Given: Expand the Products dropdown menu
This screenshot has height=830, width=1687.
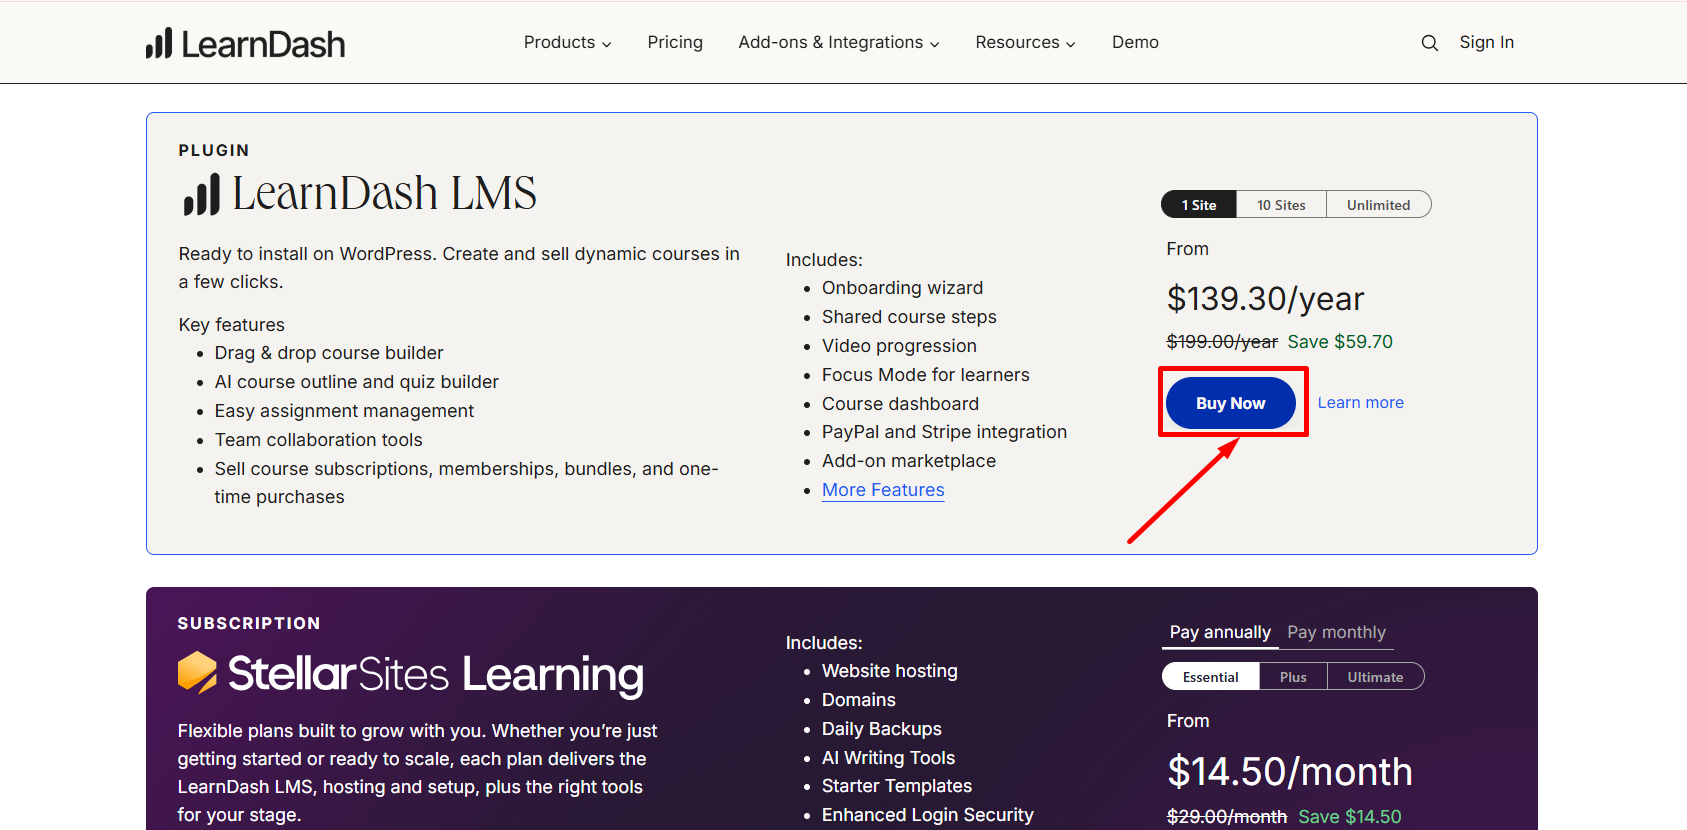Looking at the screenshot, I should click(x=567, y=42).
